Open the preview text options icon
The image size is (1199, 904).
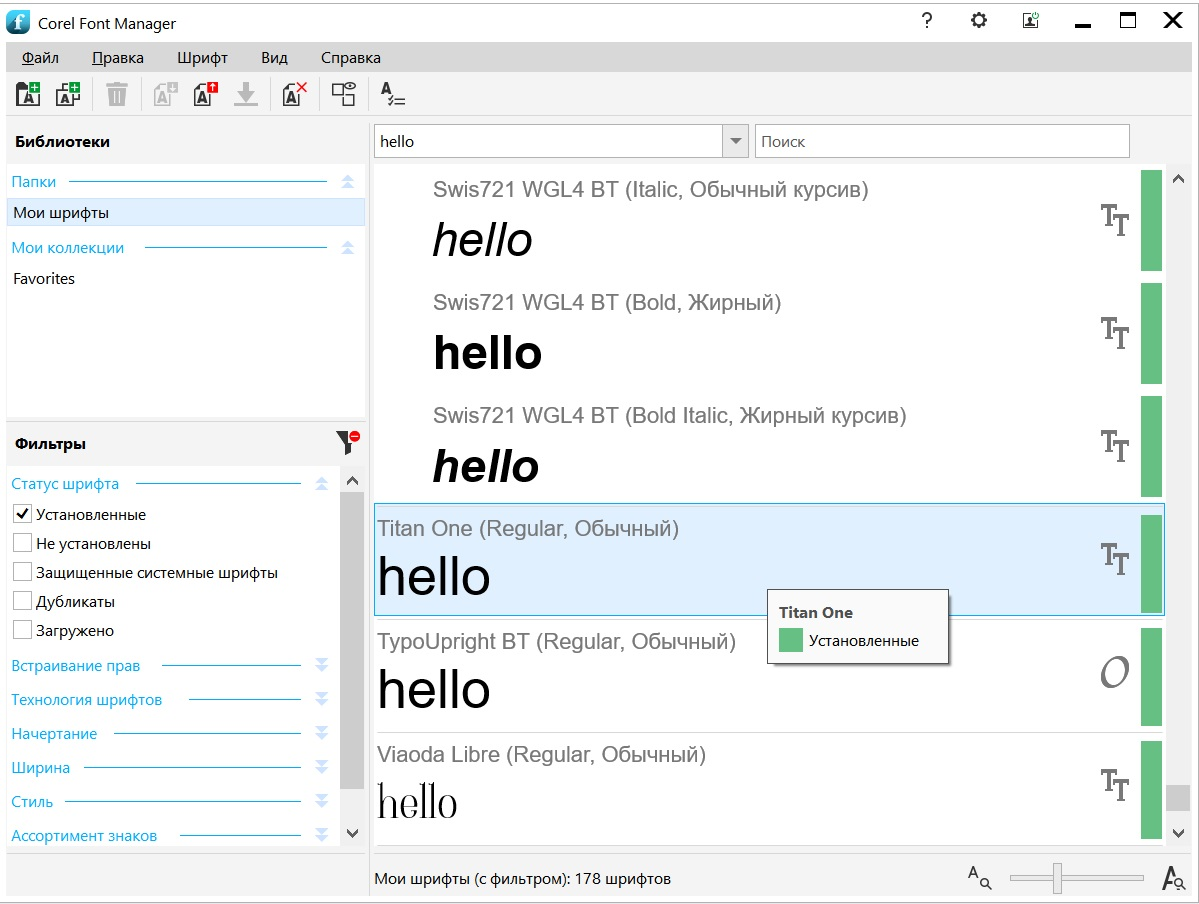coord(392,94)
